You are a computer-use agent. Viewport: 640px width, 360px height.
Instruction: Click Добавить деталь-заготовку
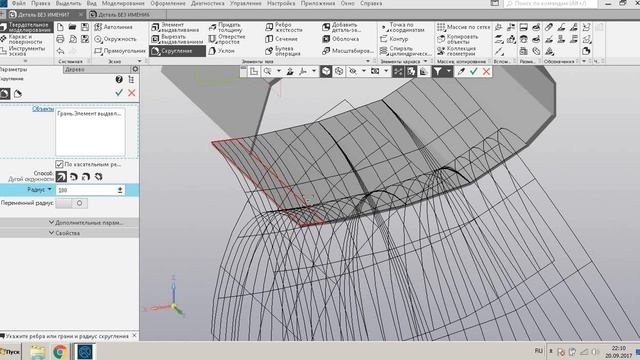342,27
